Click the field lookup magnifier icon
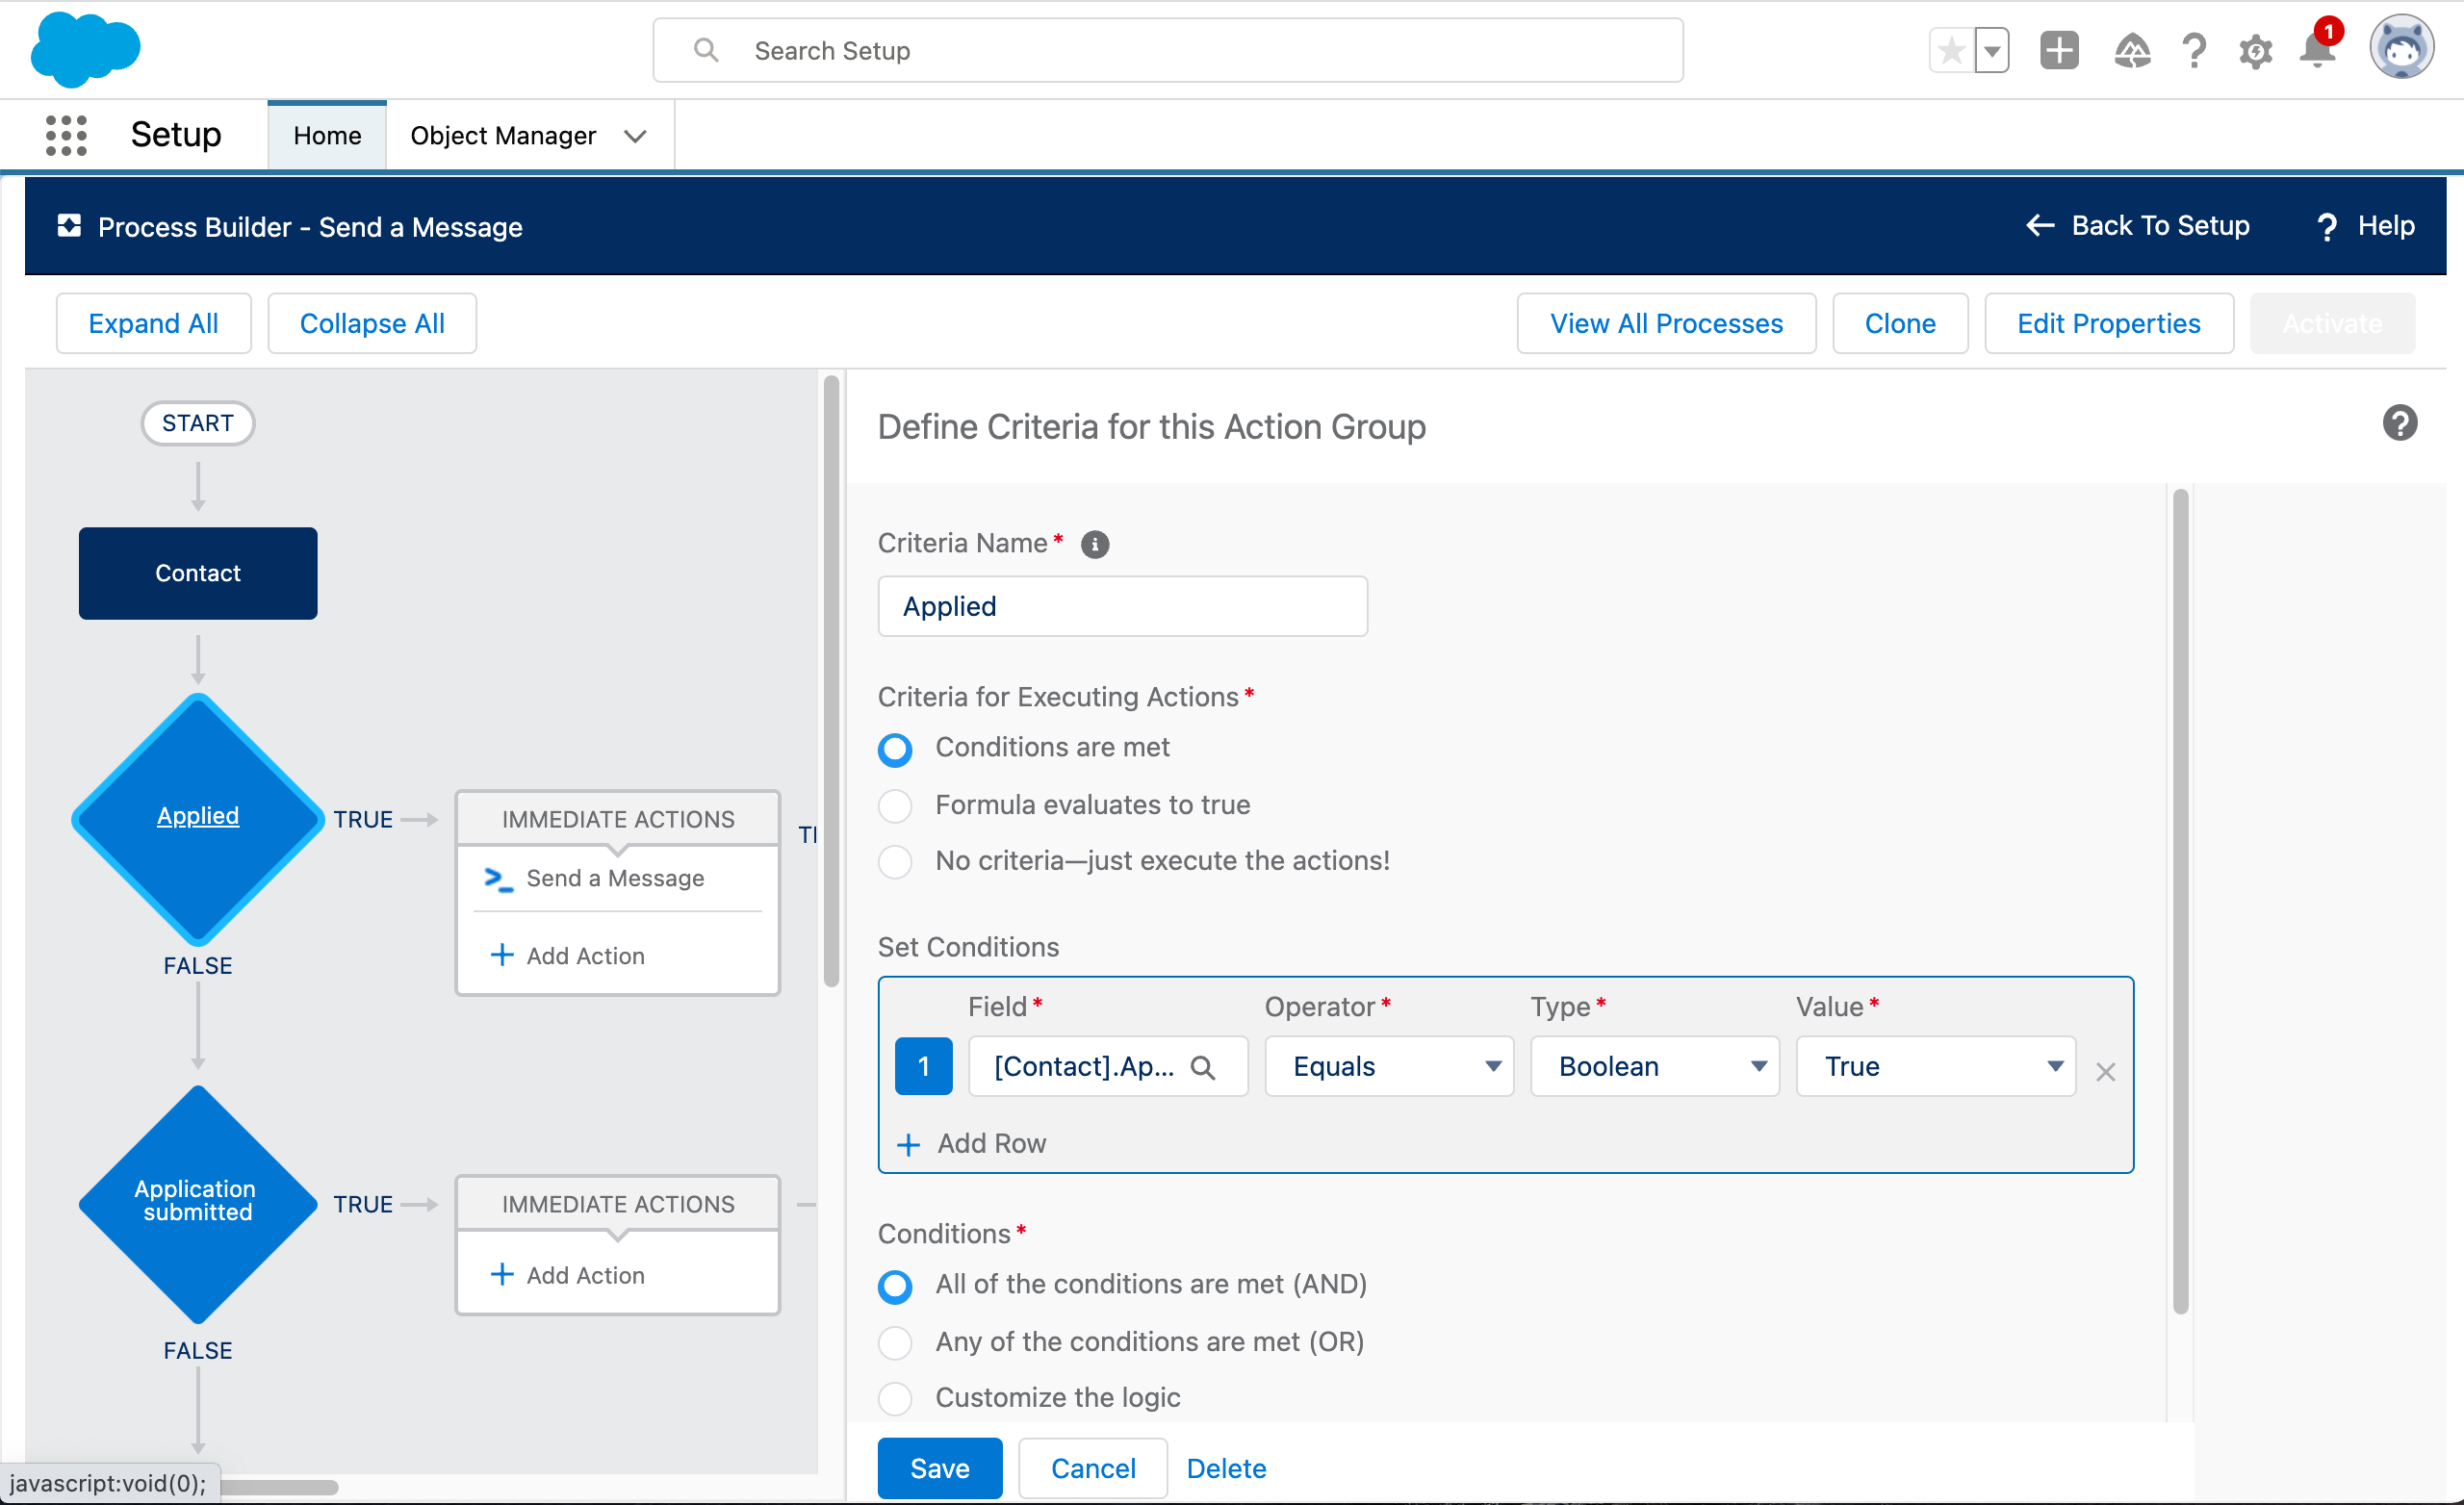 pos(1203,1067)
